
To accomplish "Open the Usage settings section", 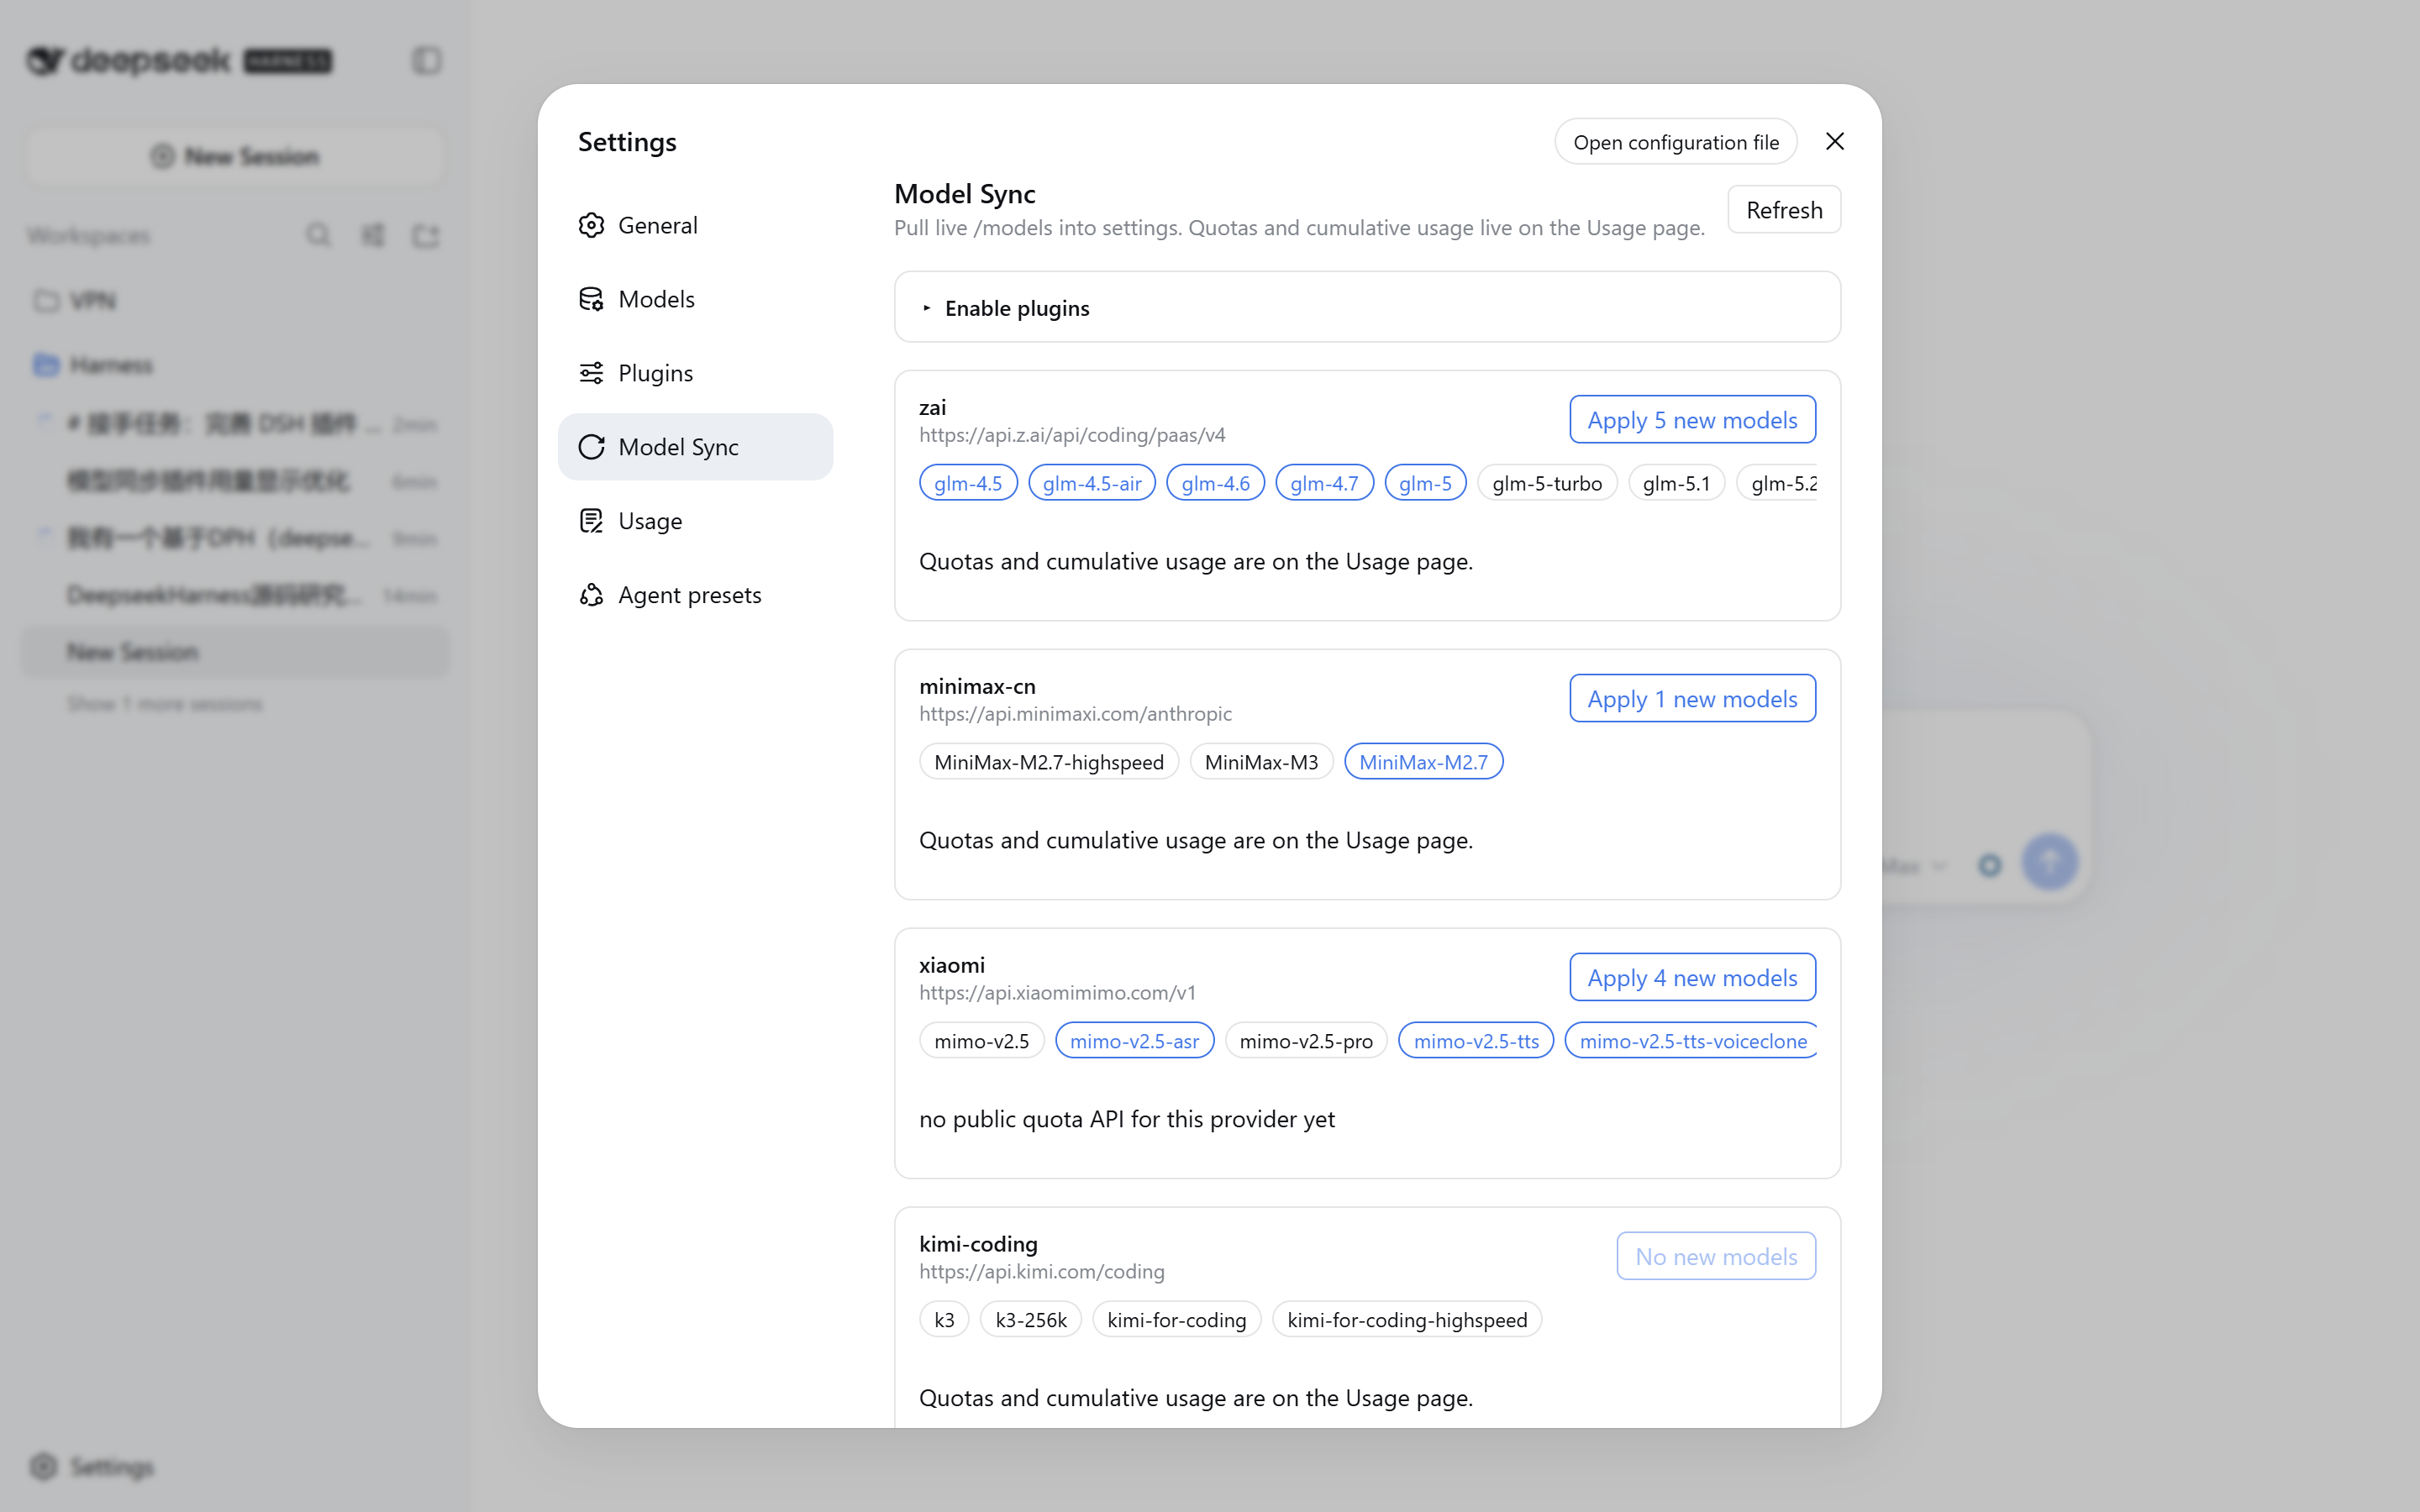I will click(695, 521).
